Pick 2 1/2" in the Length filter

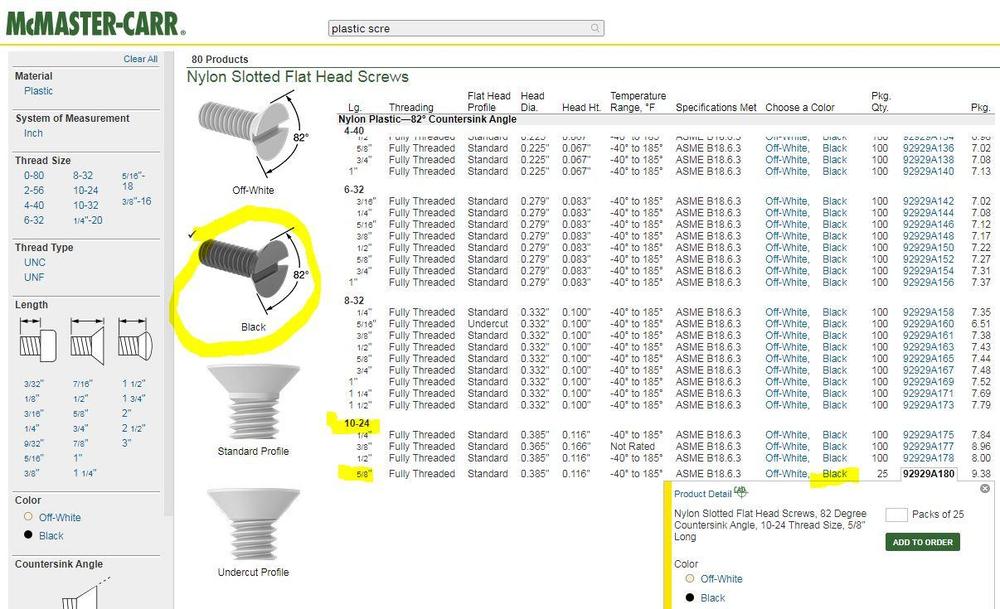click(x=134, y=428)
